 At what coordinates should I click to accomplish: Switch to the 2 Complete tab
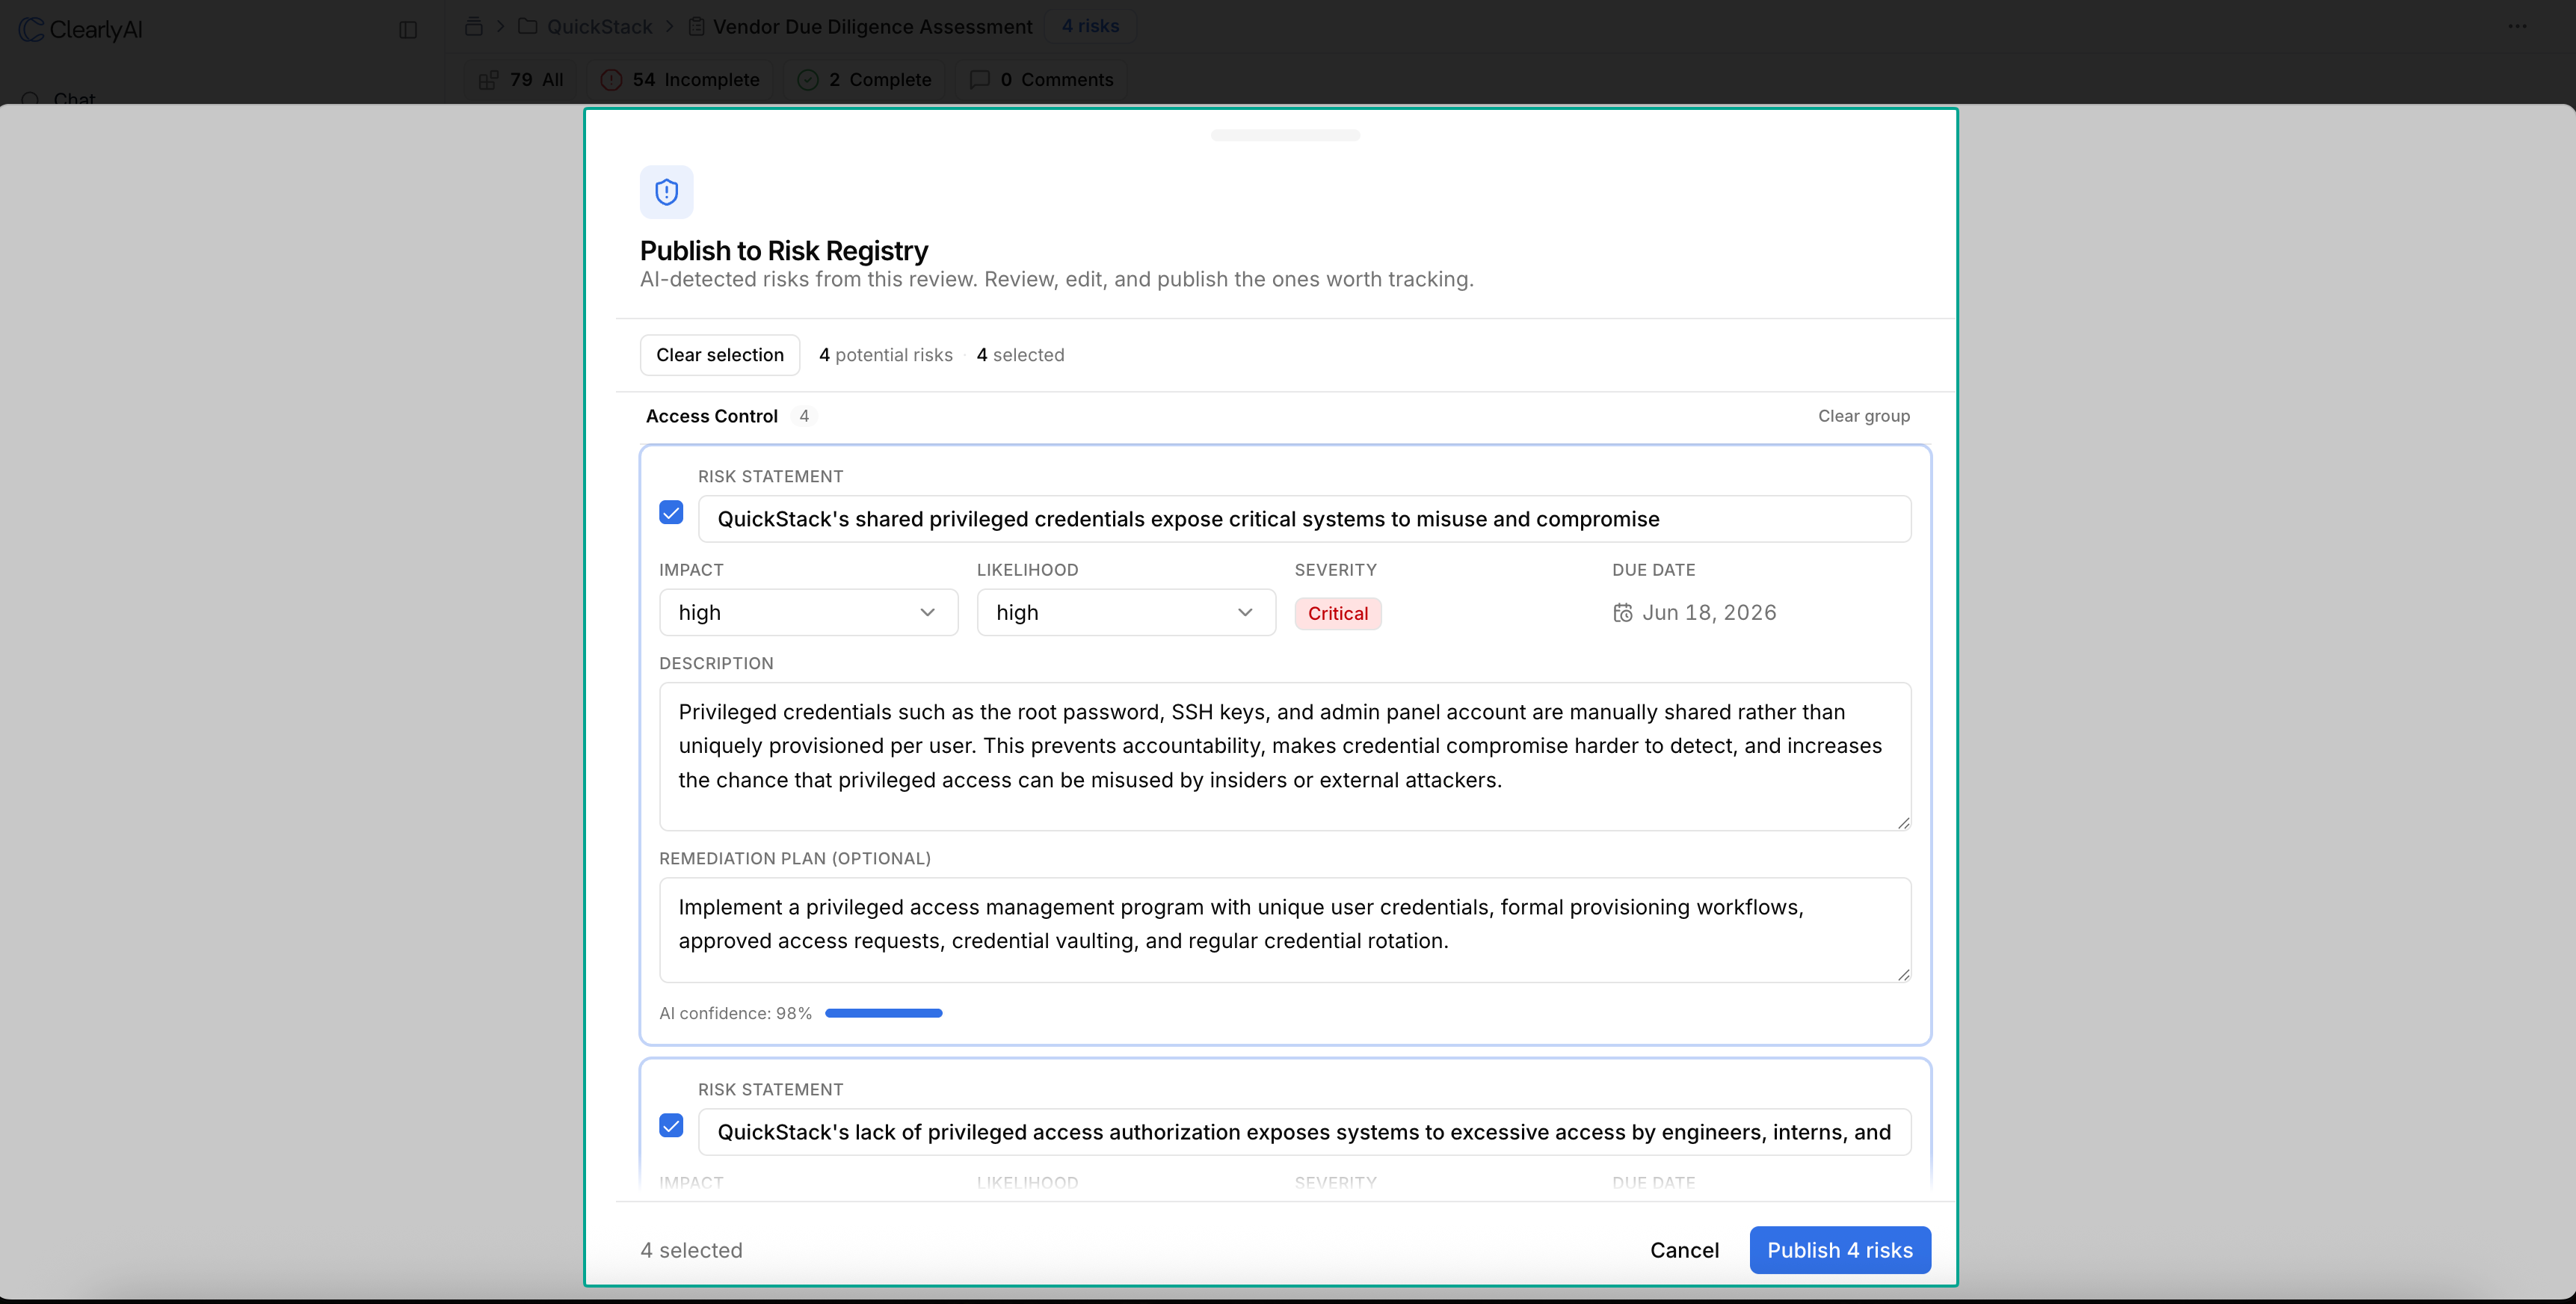coord(865,80)
